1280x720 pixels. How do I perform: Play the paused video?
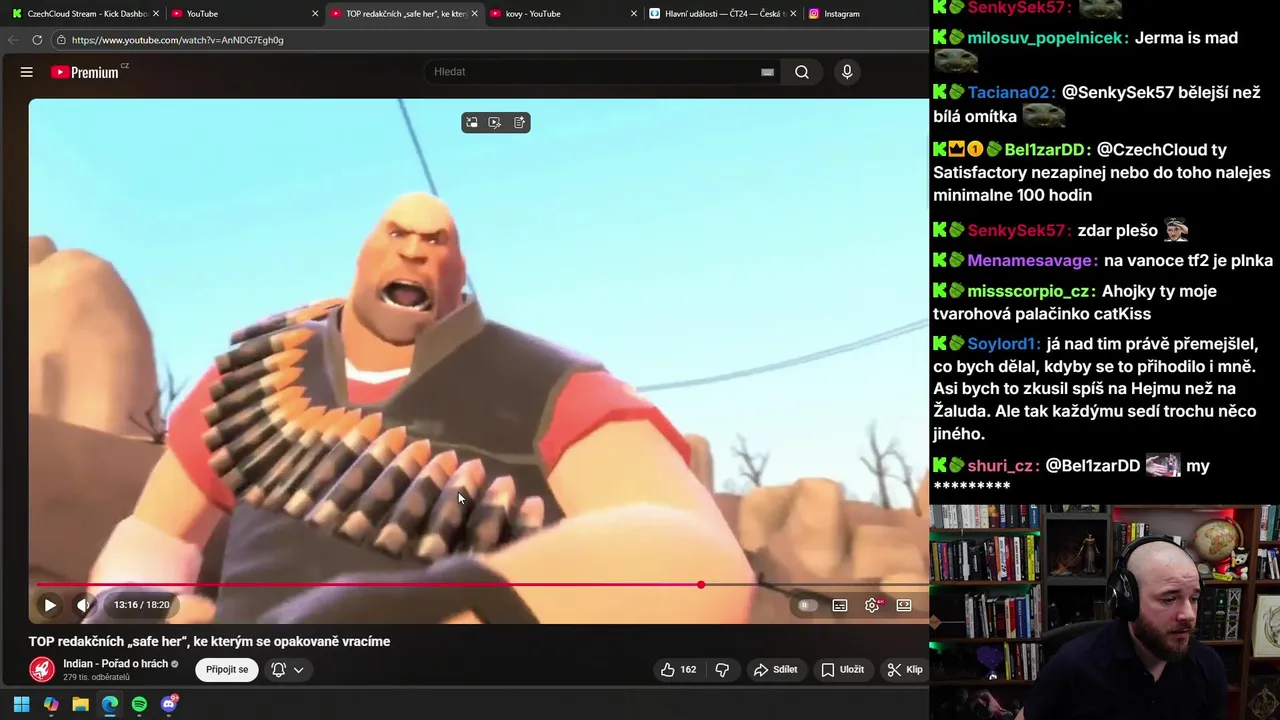pyautogui.click(x=50, y=605)
